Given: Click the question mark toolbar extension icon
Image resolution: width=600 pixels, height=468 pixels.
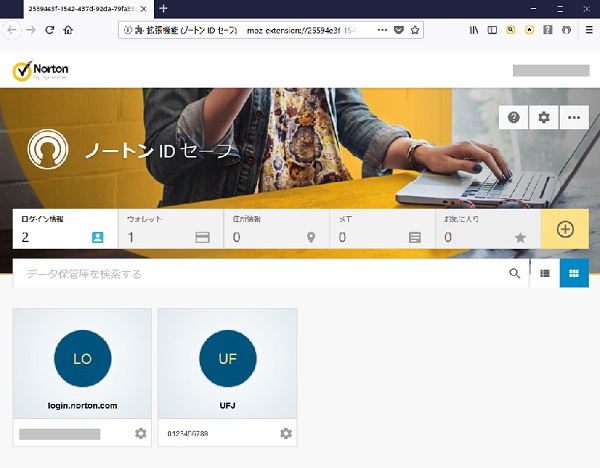Looking at the screenshot, I should 548,30.
